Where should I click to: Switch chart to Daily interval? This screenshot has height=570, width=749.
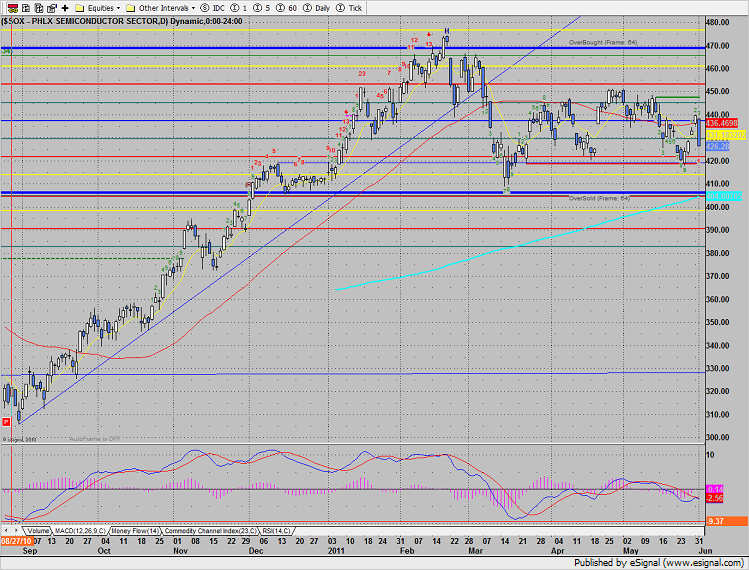[x=317, y=8]
